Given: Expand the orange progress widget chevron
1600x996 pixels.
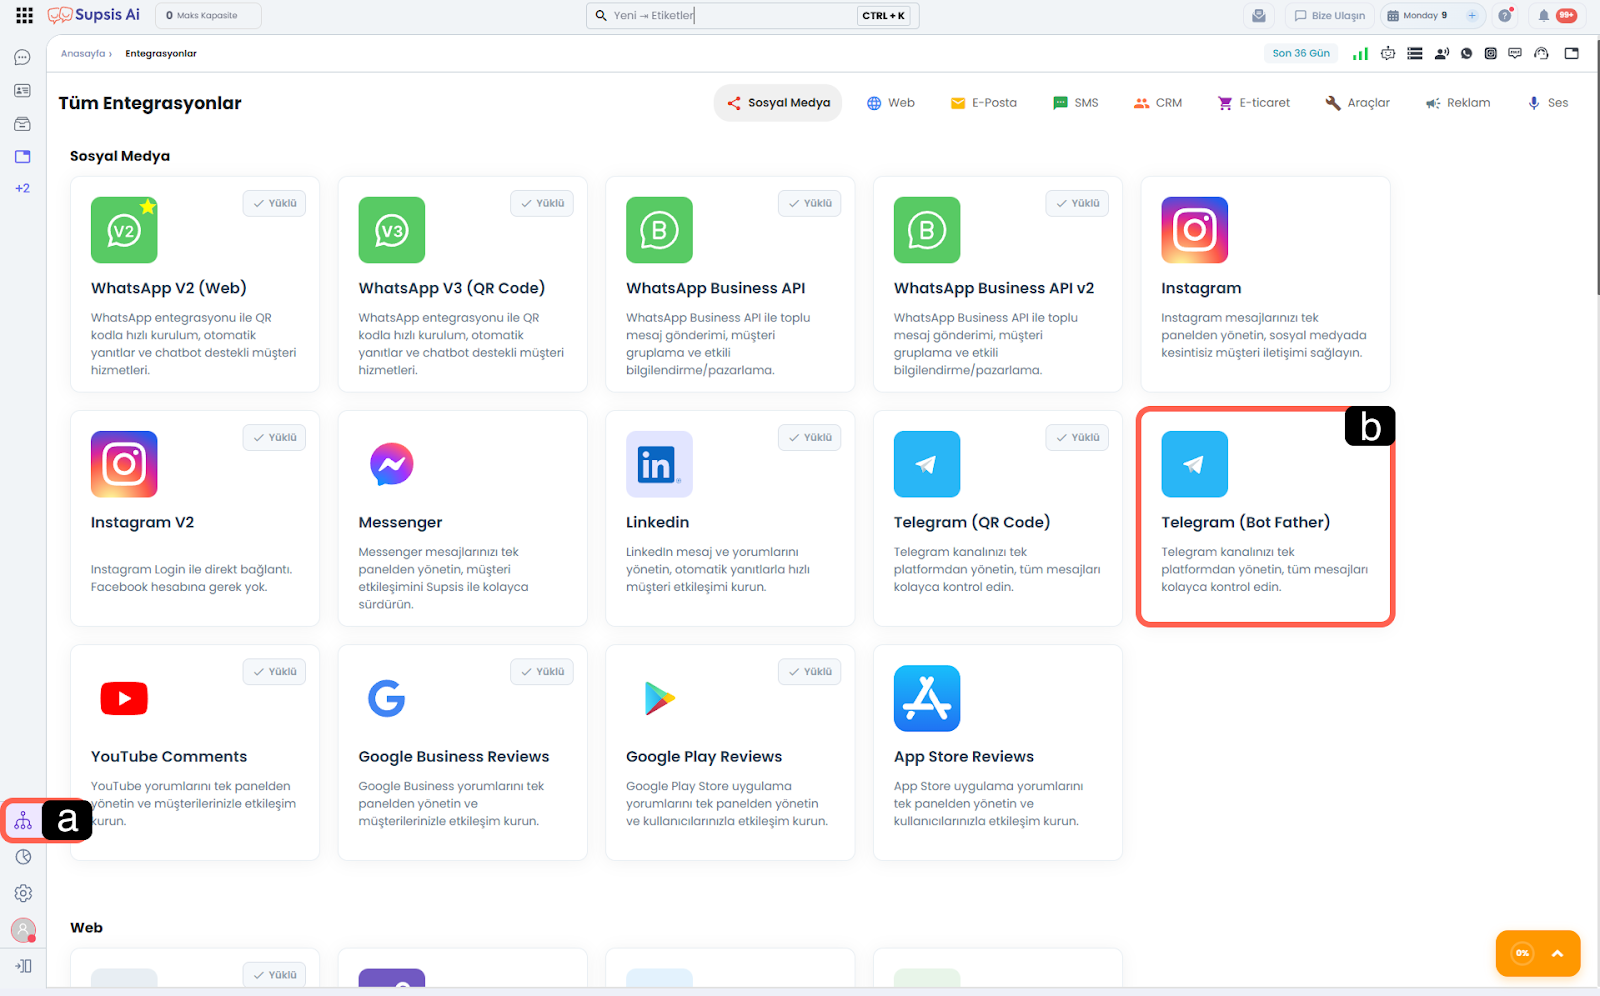Looking at the screenshot, I should coord(1557,953).
